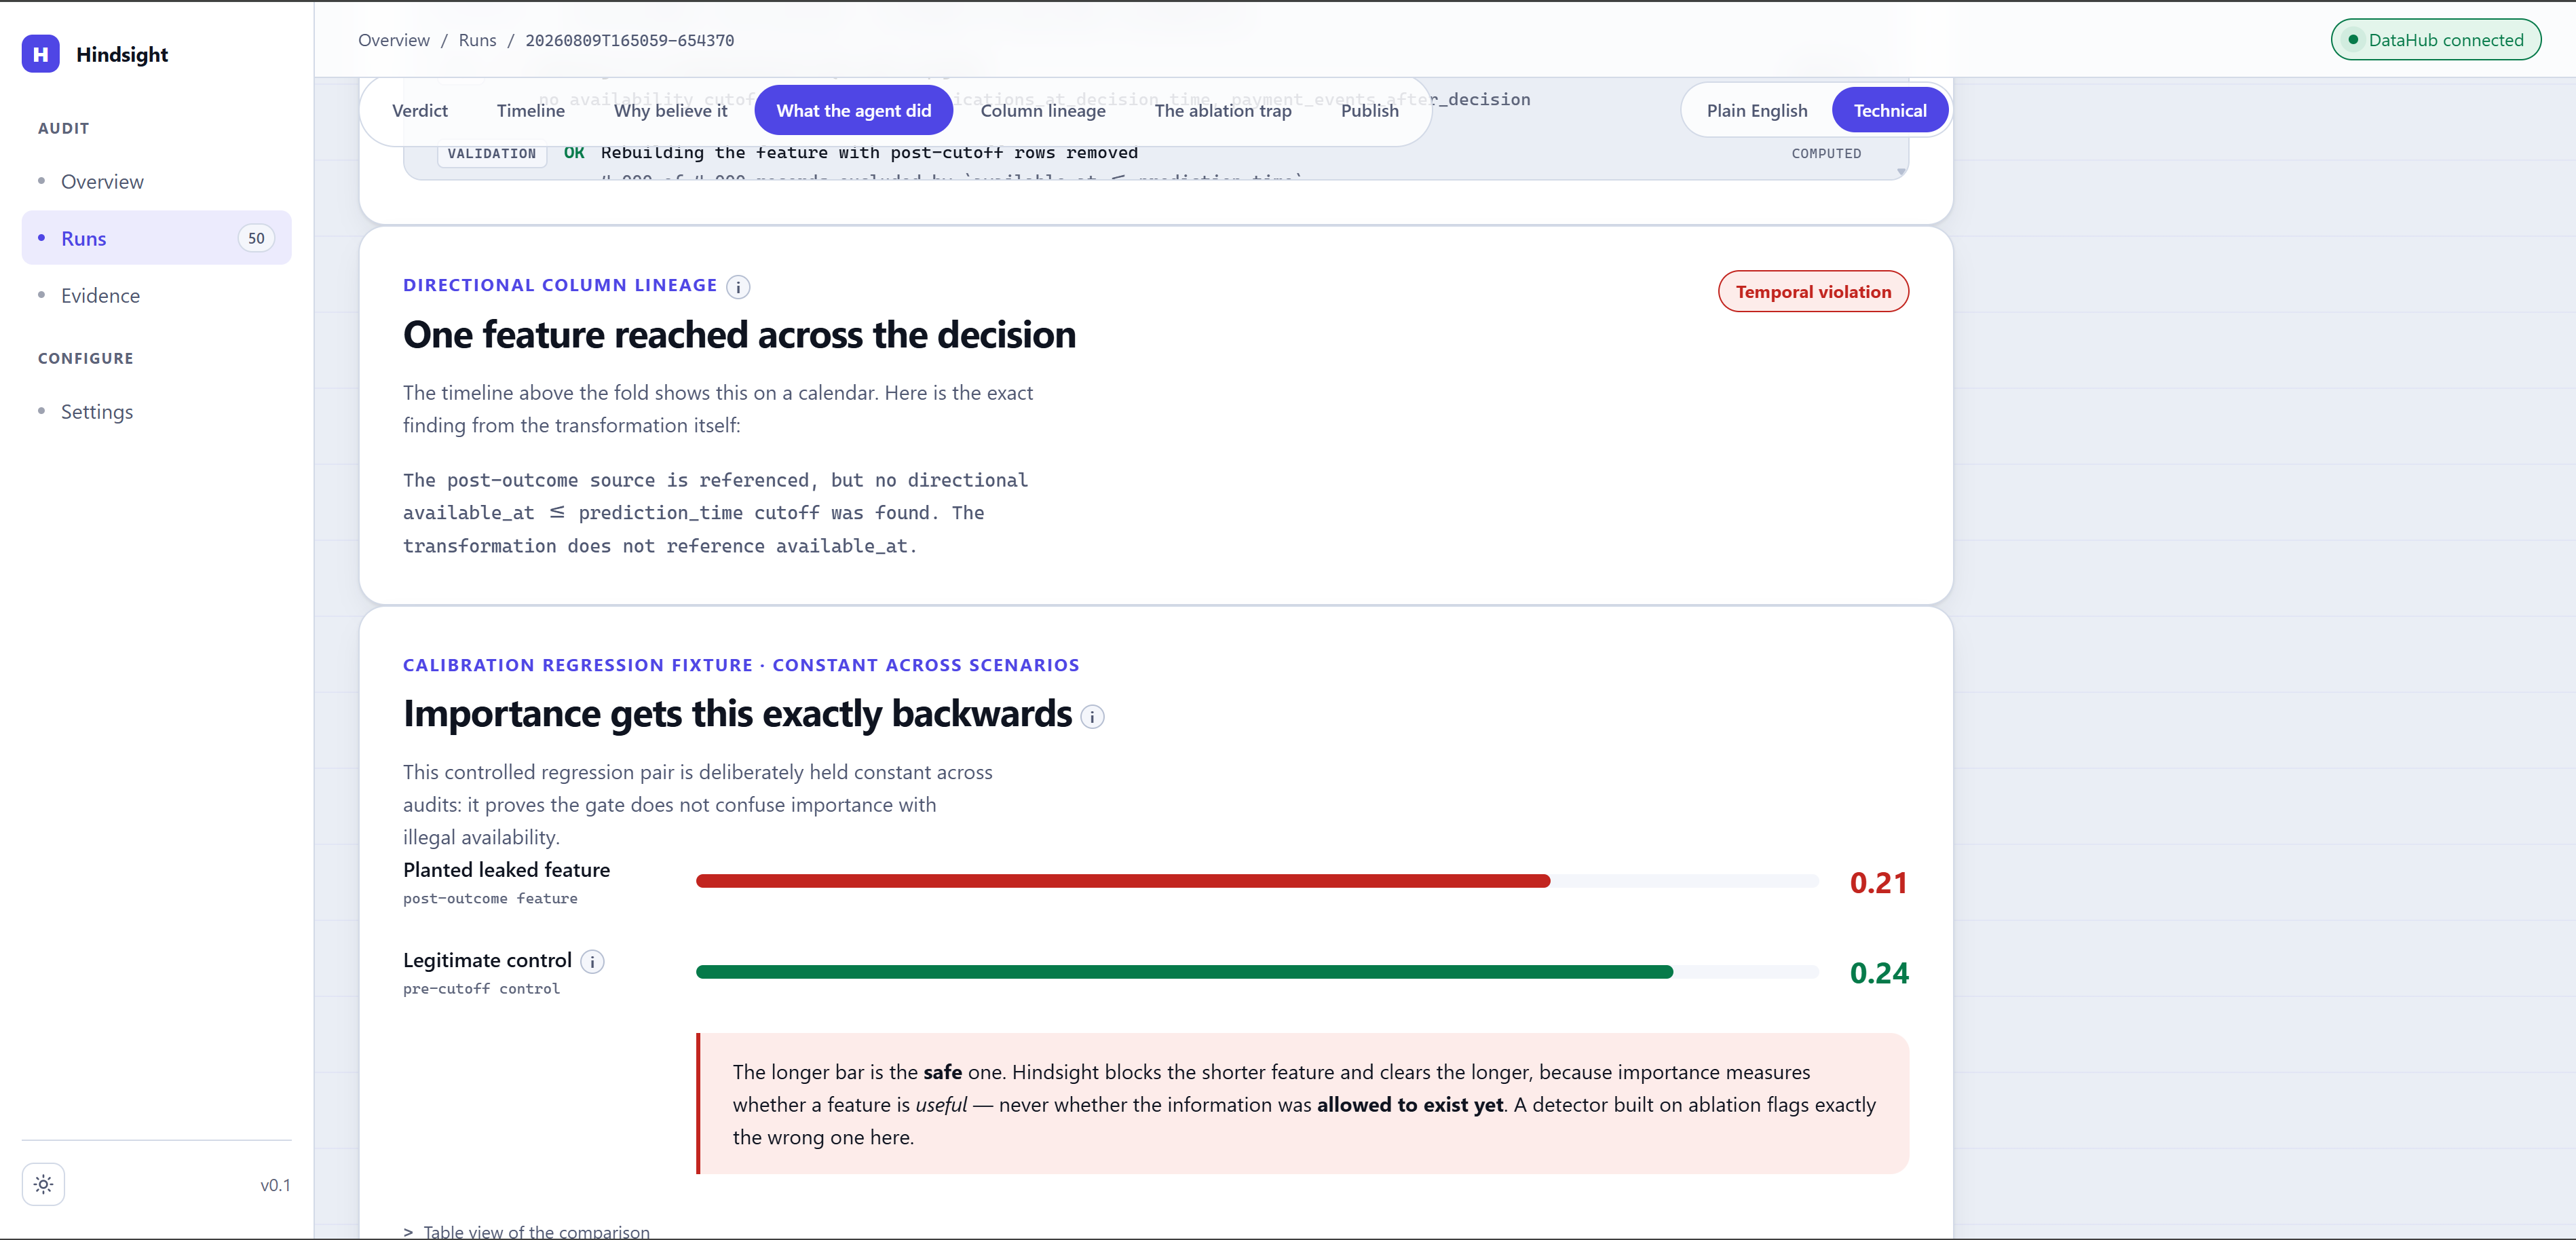The height and width of the screenshot is (1240, 2576).
Task: Click the Runs breadcrumb link
Action: pos(477,40)
